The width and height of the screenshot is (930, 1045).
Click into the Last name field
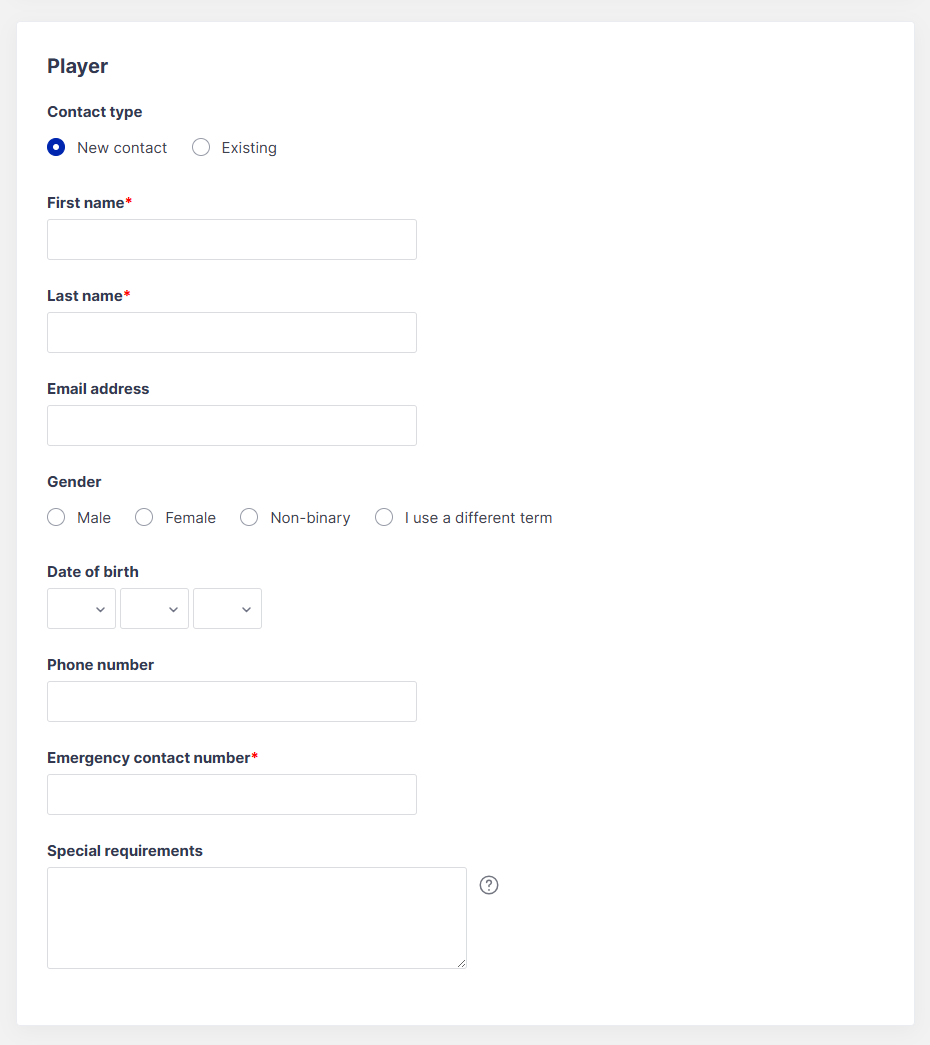(231, 332)
